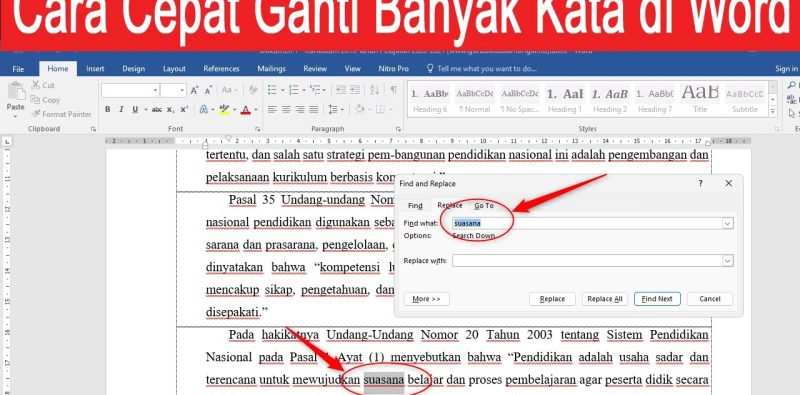Expand the Replace with history dropdown
Screen dimensions: 800x395
728,261
